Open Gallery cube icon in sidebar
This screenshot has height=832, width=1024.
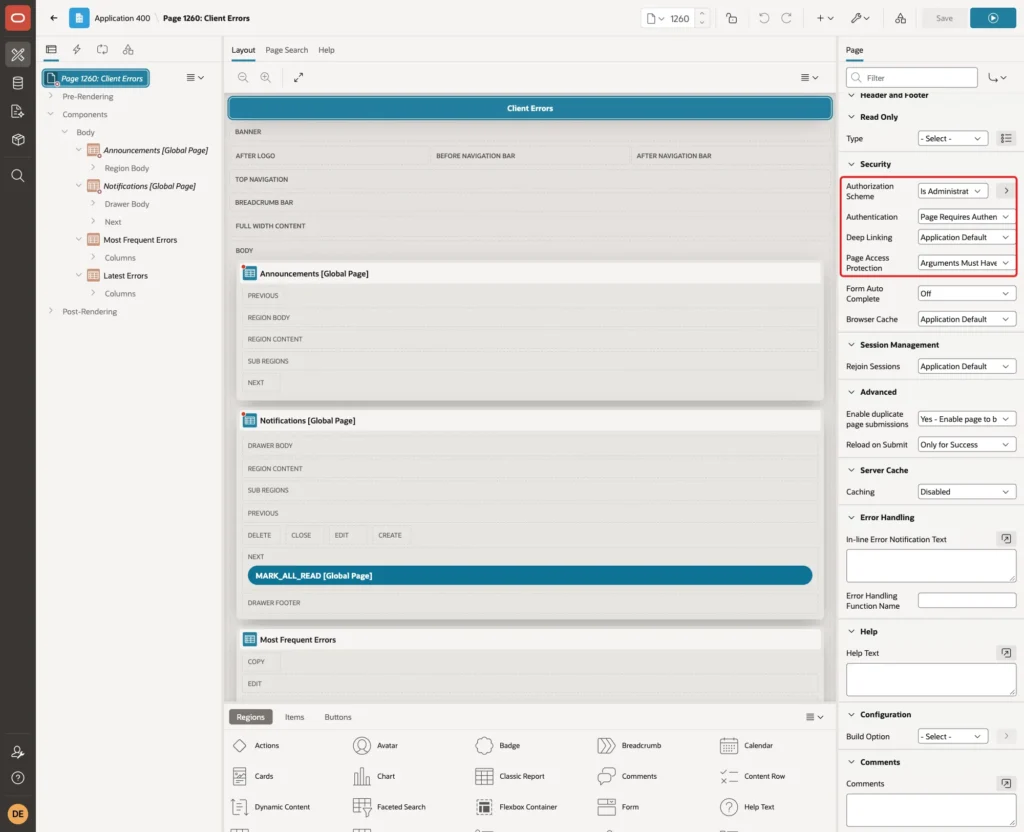(18, 140)
